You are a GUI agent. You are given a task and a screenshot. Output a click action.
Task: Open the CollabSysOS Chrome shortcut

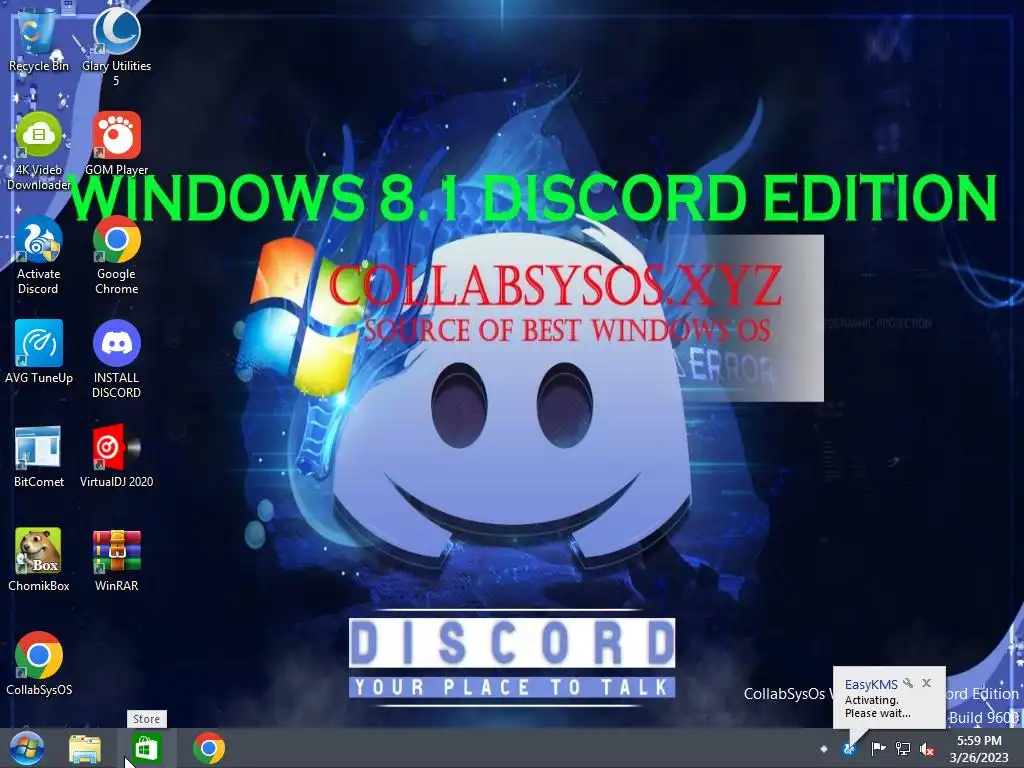coord(39,664)
